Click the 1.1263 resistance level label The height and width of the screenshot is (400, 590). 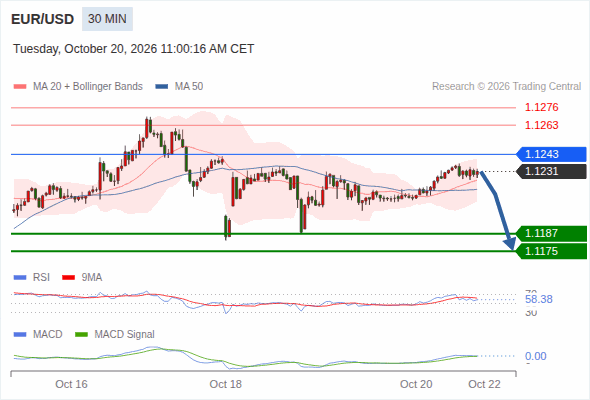(541, 125)
